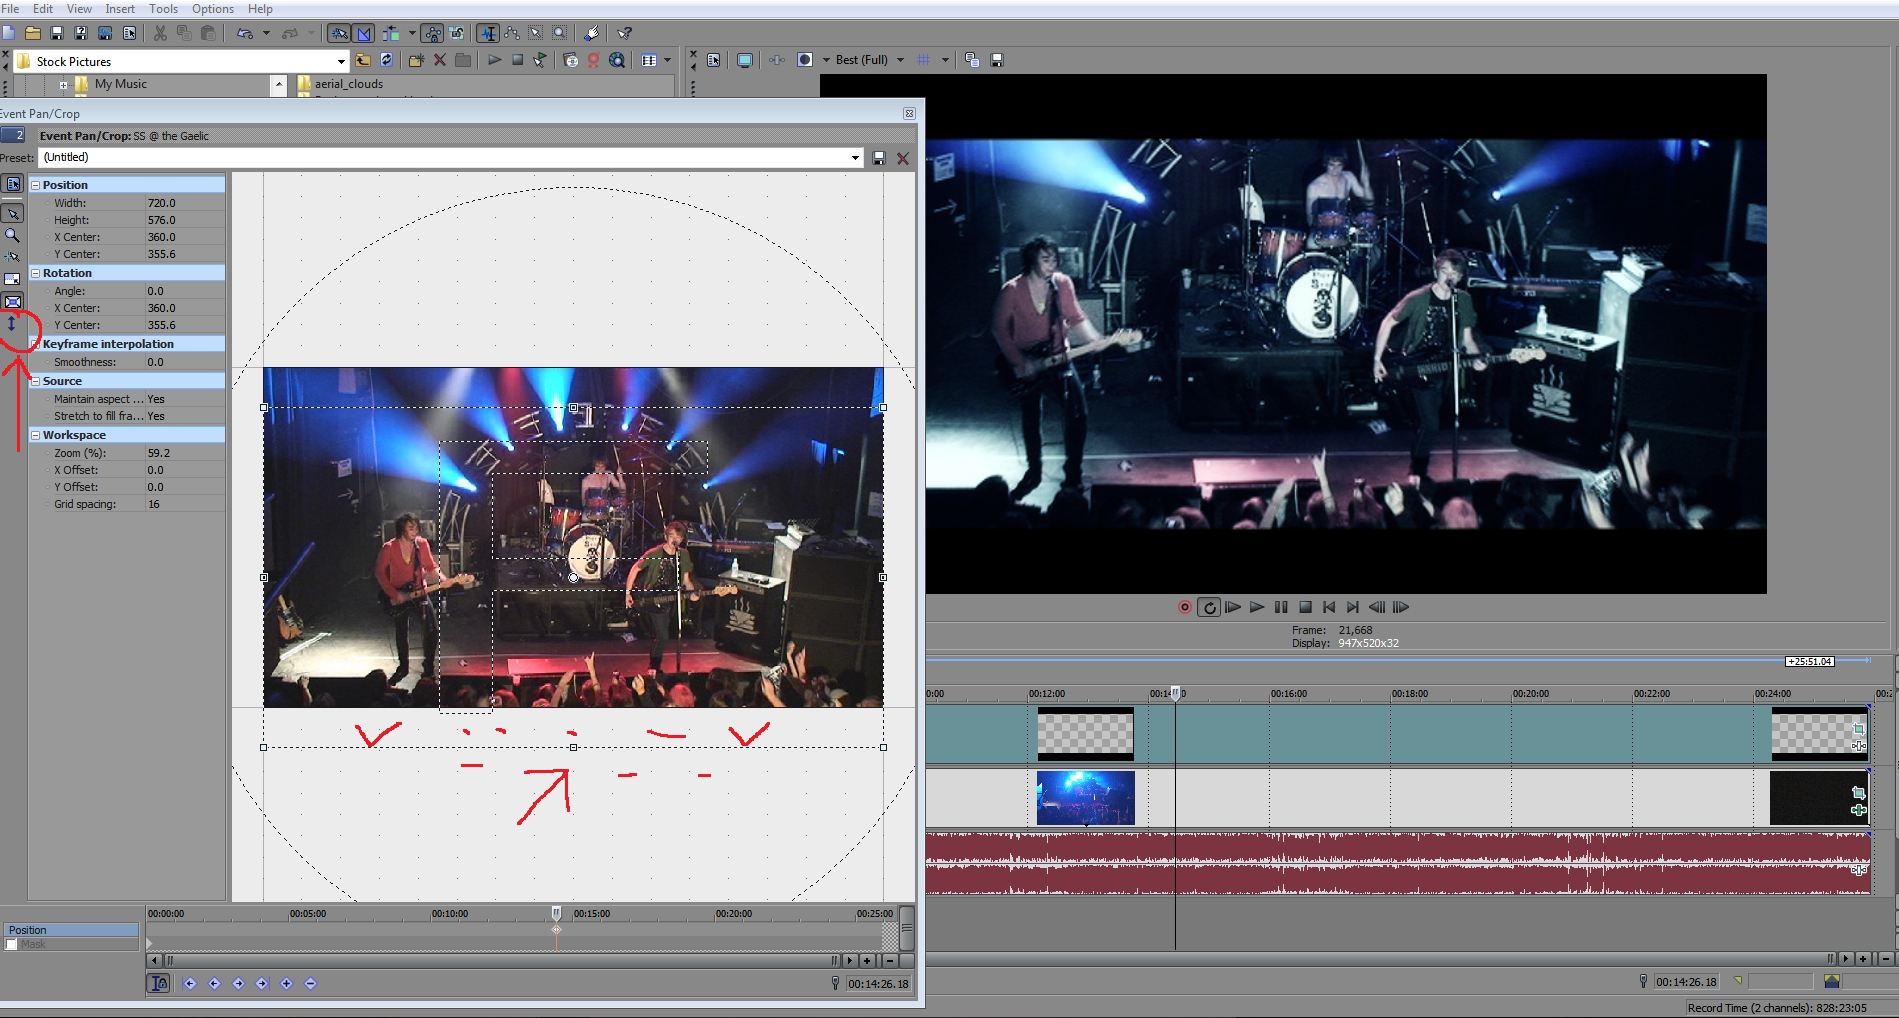1899x1018 pixels.
Task: Click the Pause button under preview
Action: pos(1281,607)
